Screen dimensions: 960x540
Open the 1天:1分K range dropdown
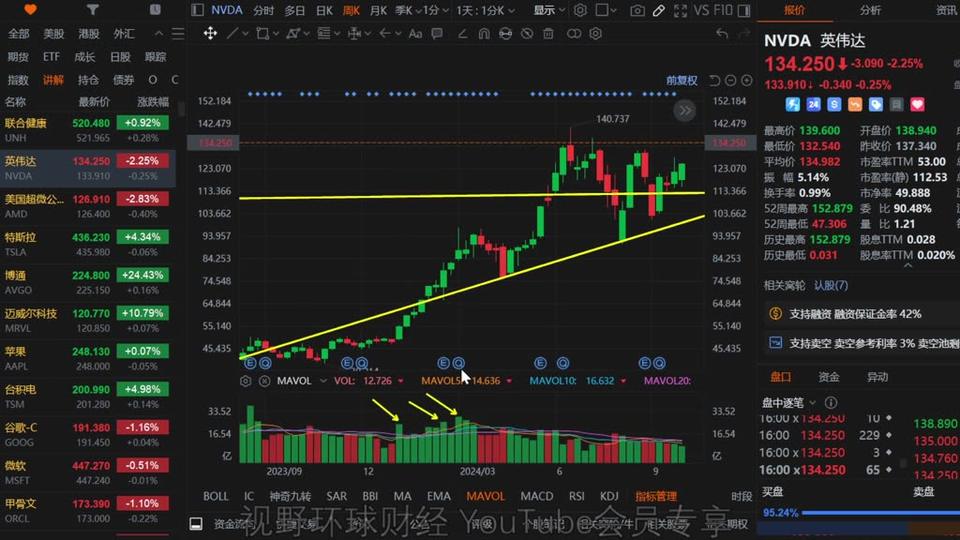486,10
